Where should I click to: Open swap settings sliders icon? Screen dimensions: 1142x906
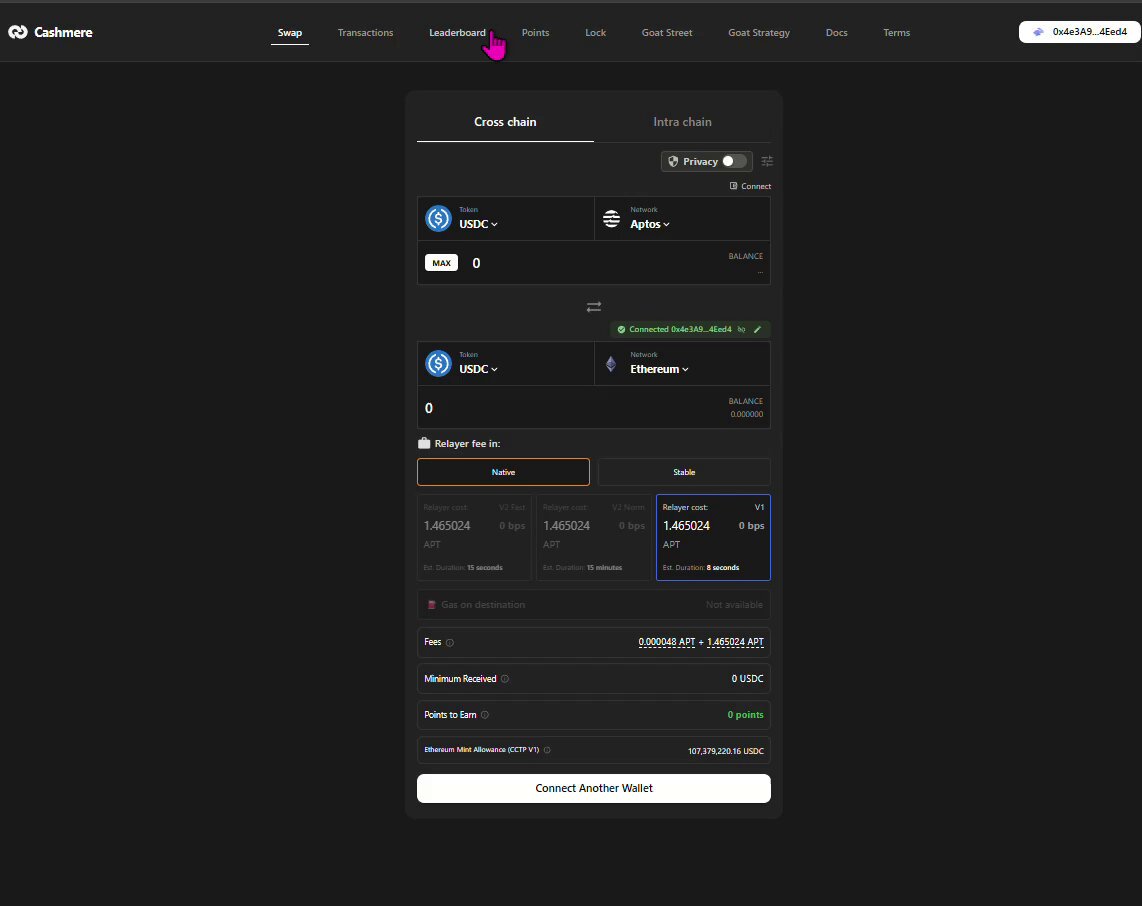point(767,161)
